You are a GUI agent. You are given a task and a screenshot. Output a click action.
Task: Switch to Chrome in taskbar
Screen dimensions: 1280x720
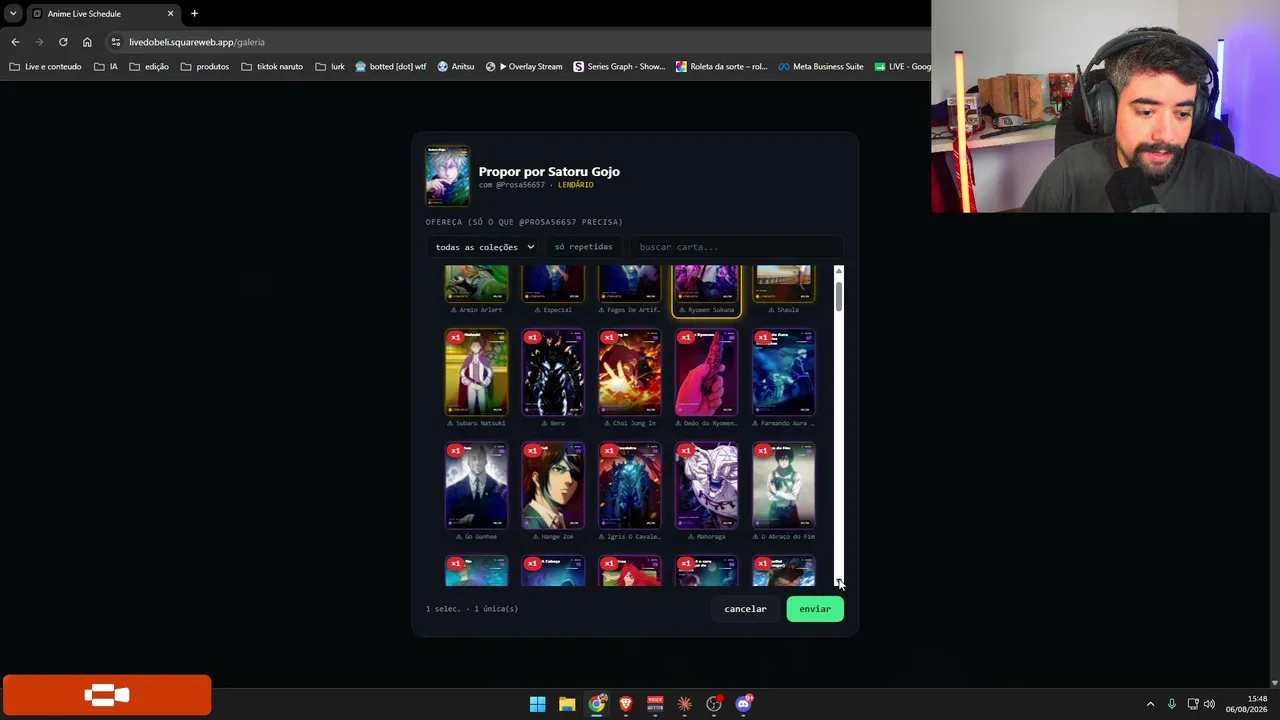(x=596, y=704)
